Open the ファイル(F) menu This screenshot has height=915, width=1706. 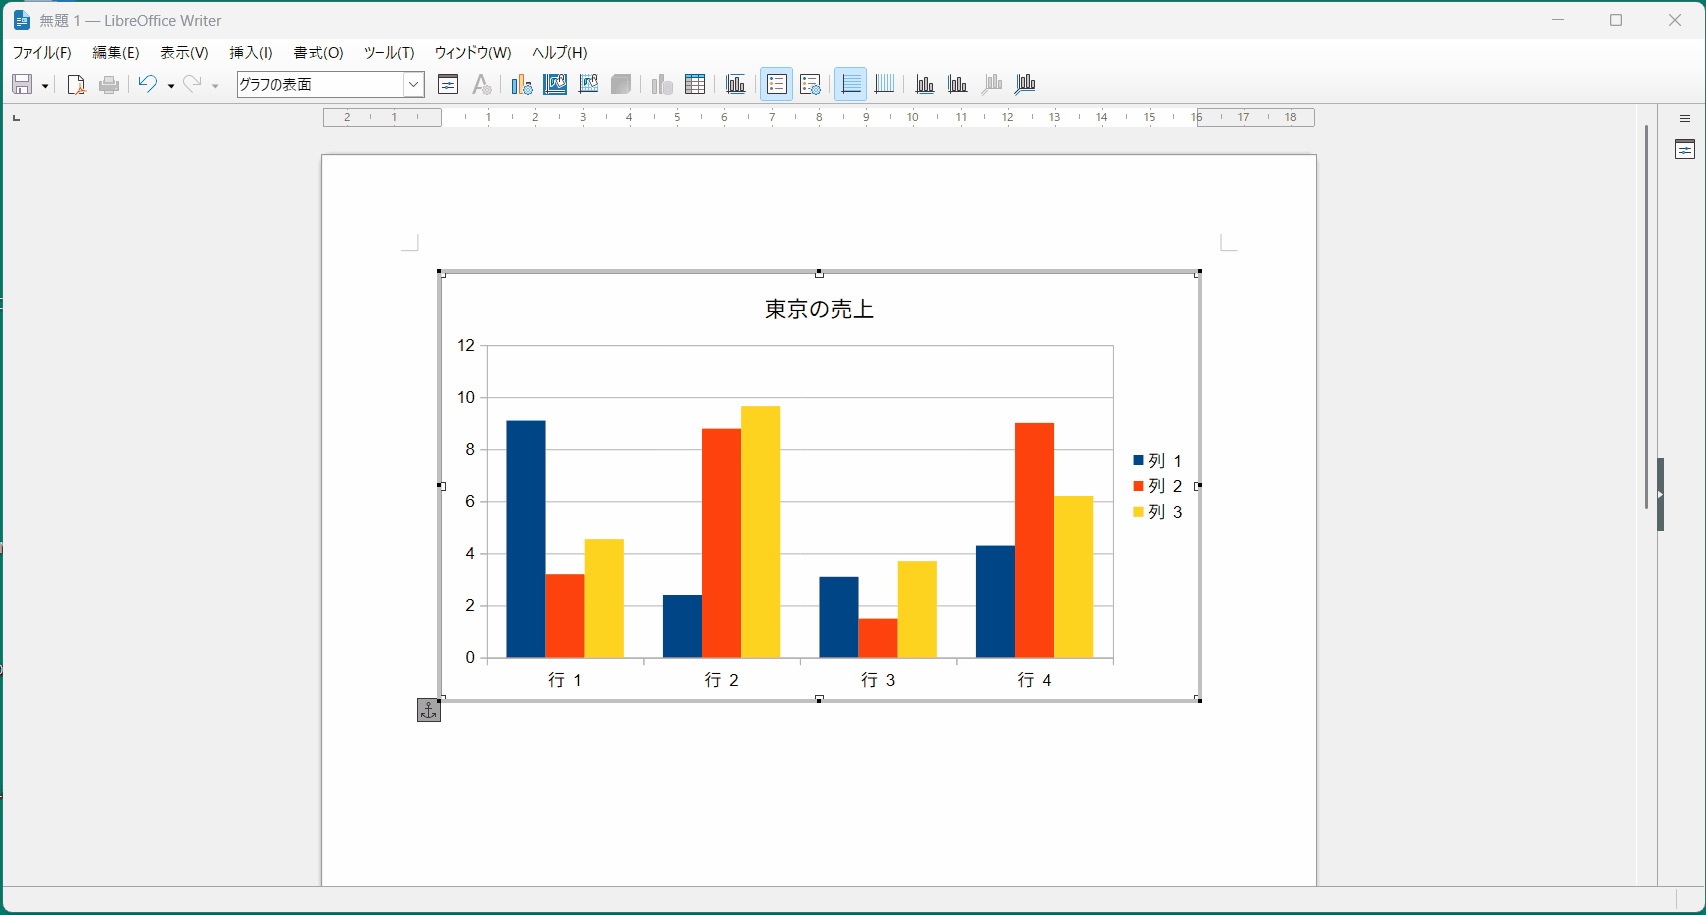42,53
